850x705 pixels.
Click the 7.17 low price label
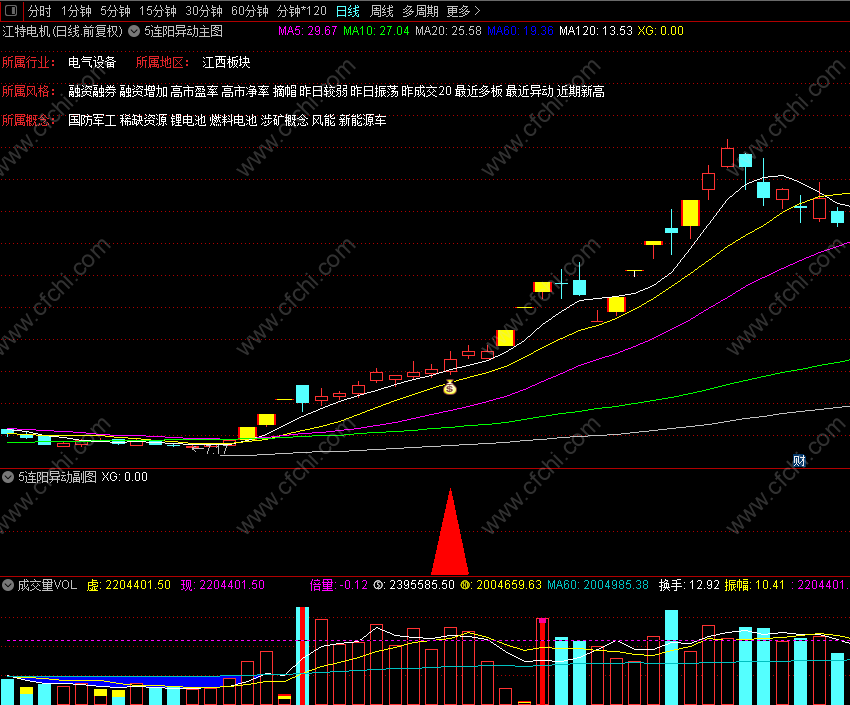pos(216,449)
